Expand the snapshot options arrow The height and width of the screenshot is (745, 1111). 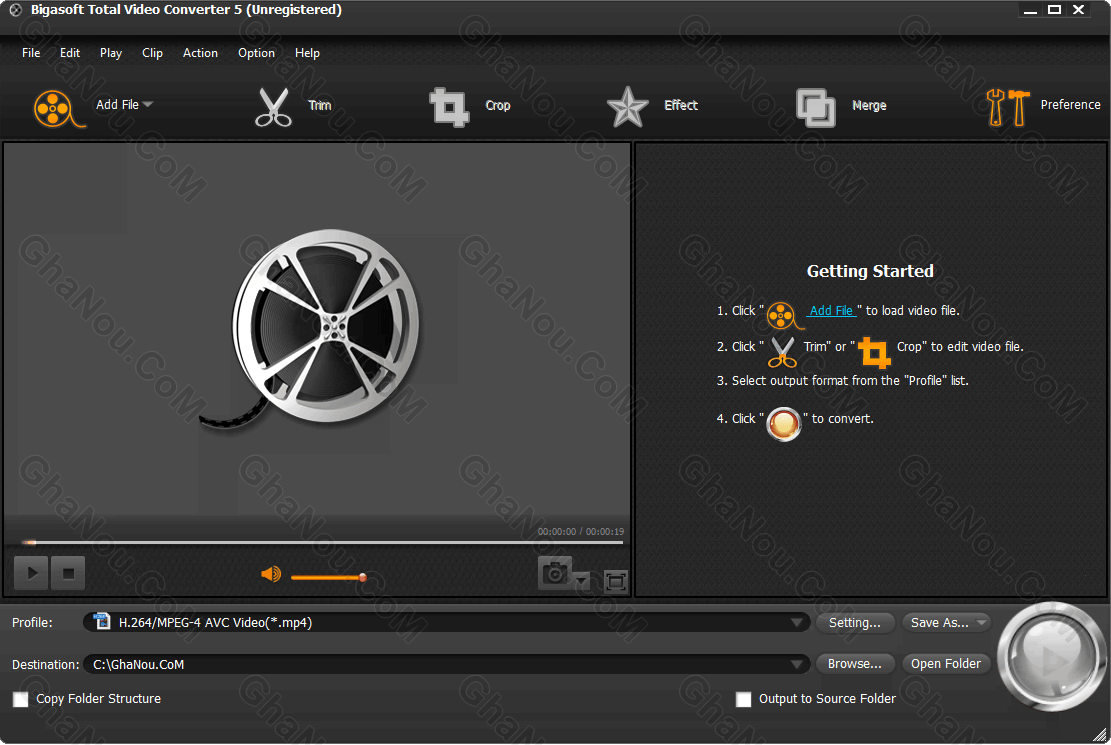click(582, 581)
